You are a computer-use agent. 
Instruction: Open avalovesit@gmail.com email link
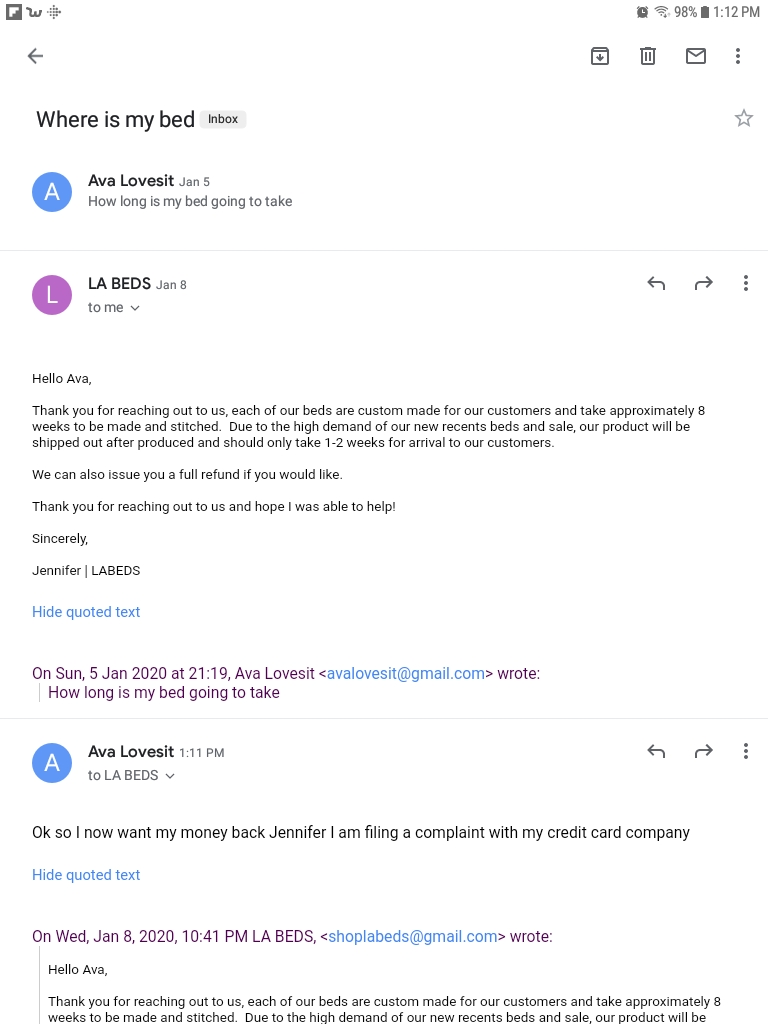(x=406, y=673)
